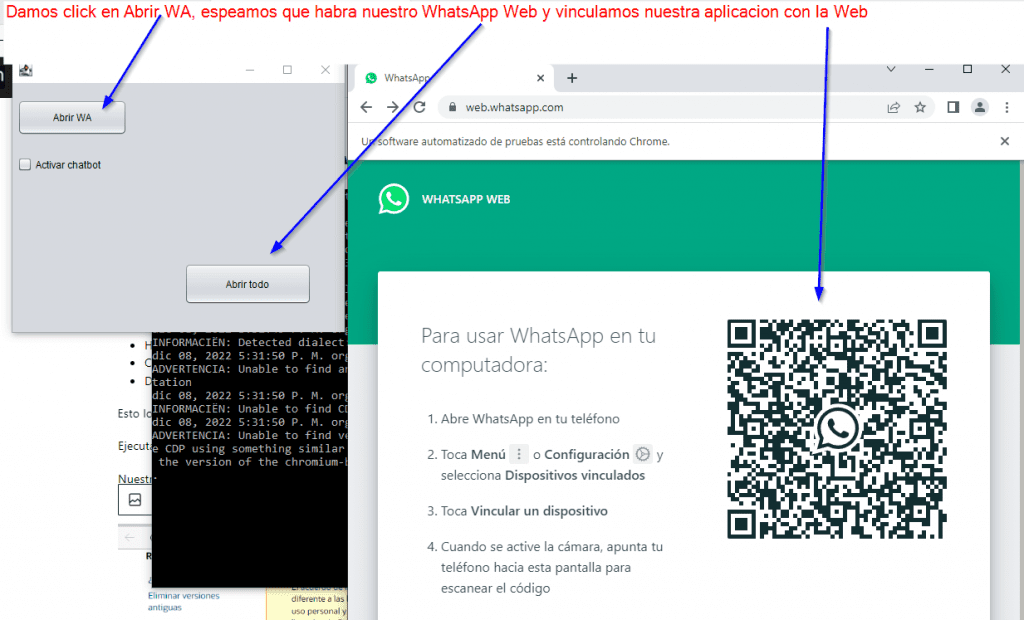Bookmark this page with star icon
The width and height of the screenshot is (1024, 620).
920,107
